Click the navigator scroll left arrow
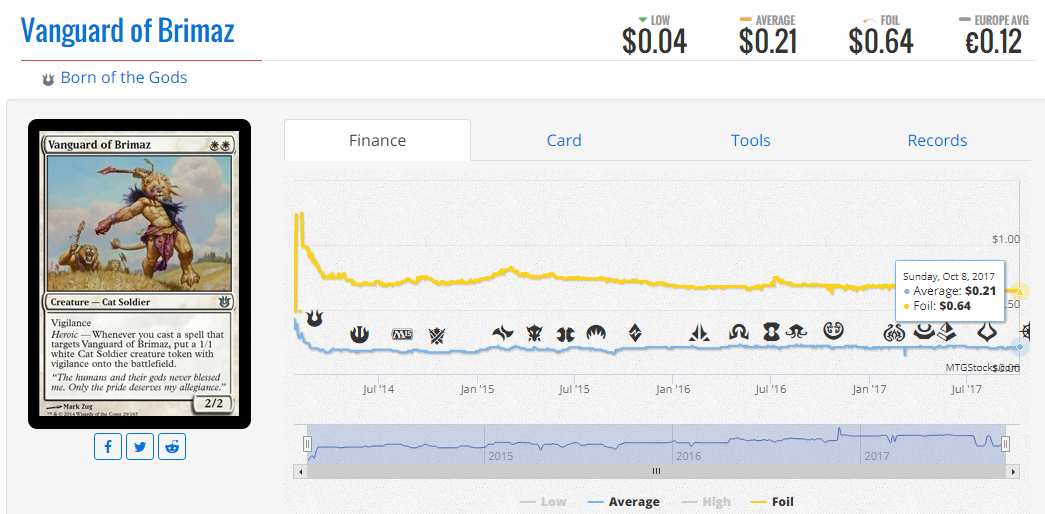 coord(300,471)
